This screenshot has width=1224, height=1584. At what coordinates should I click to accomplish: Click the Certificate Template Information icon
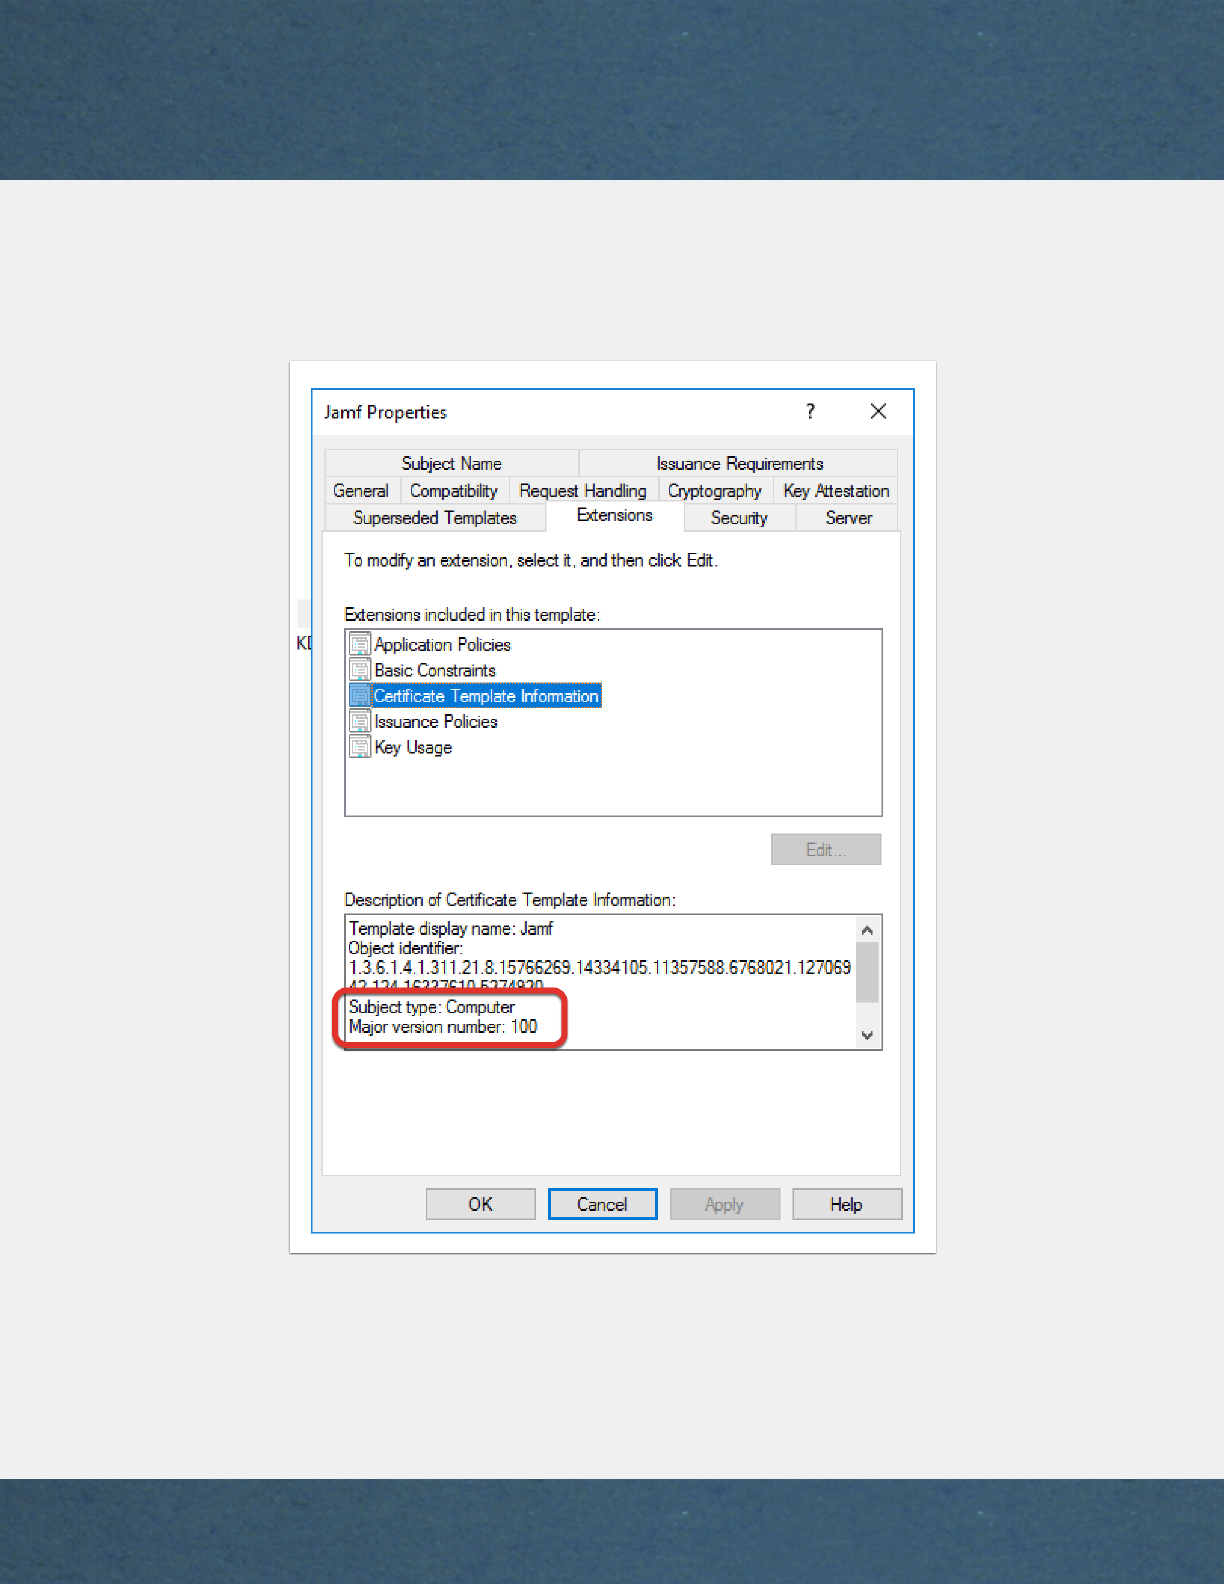[360, 696]
